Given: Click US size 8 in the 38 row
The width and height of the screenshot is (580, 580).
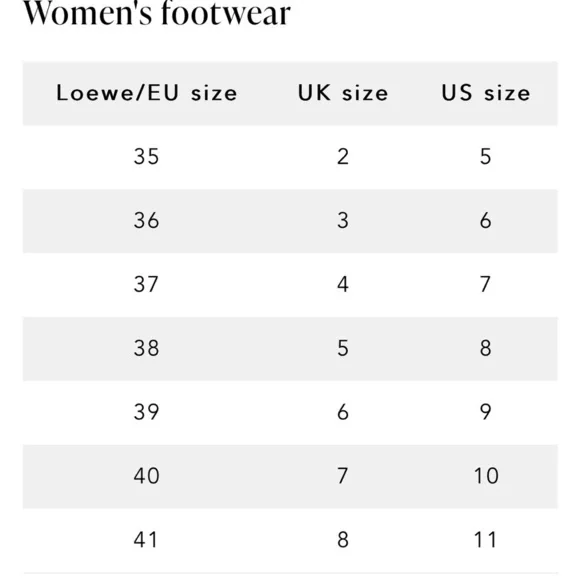Looking at the screenshot, I should point(486,348).
